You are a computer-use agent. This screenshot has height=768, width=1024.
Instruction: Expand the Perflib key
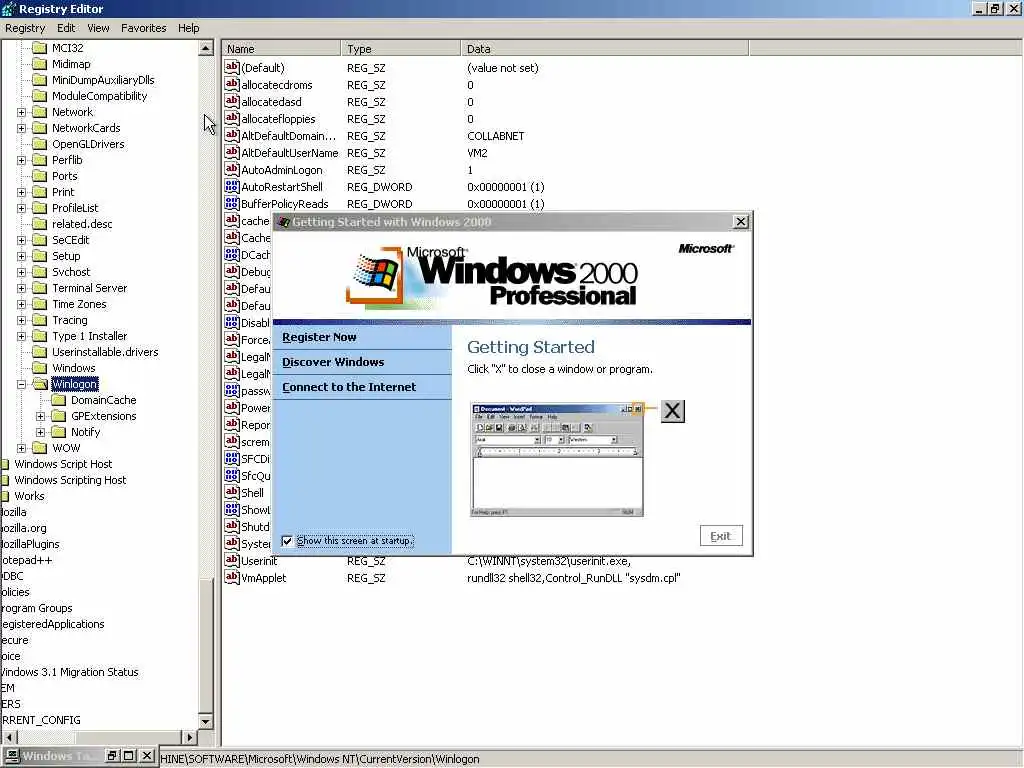coord(22,160)
